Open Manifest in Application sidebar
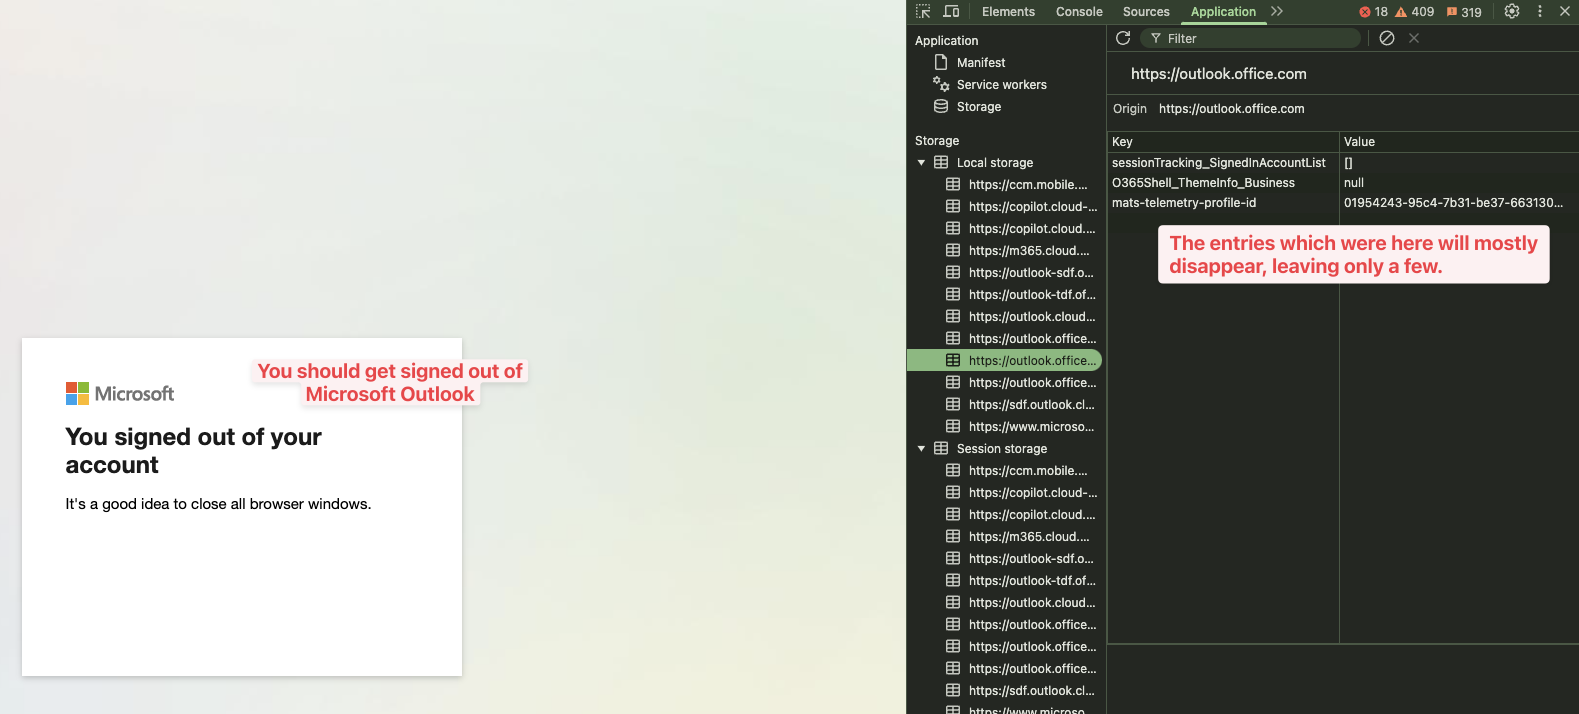Screen dimensions: 1579x714 980,63
